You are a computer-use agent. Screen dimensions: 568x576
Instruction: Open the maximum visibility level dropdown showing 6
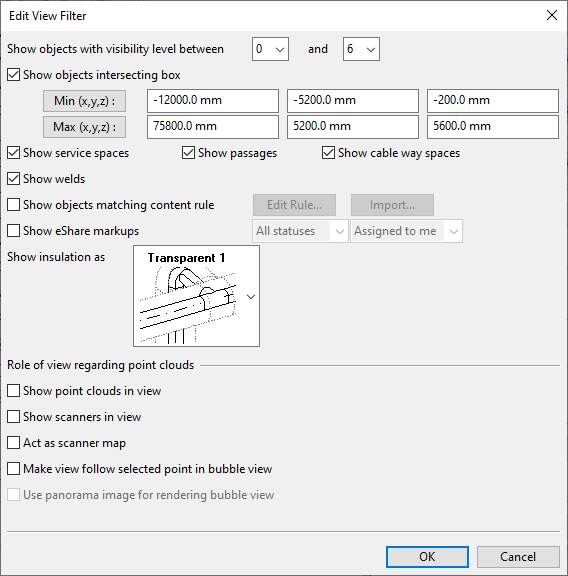pos(361,49)
